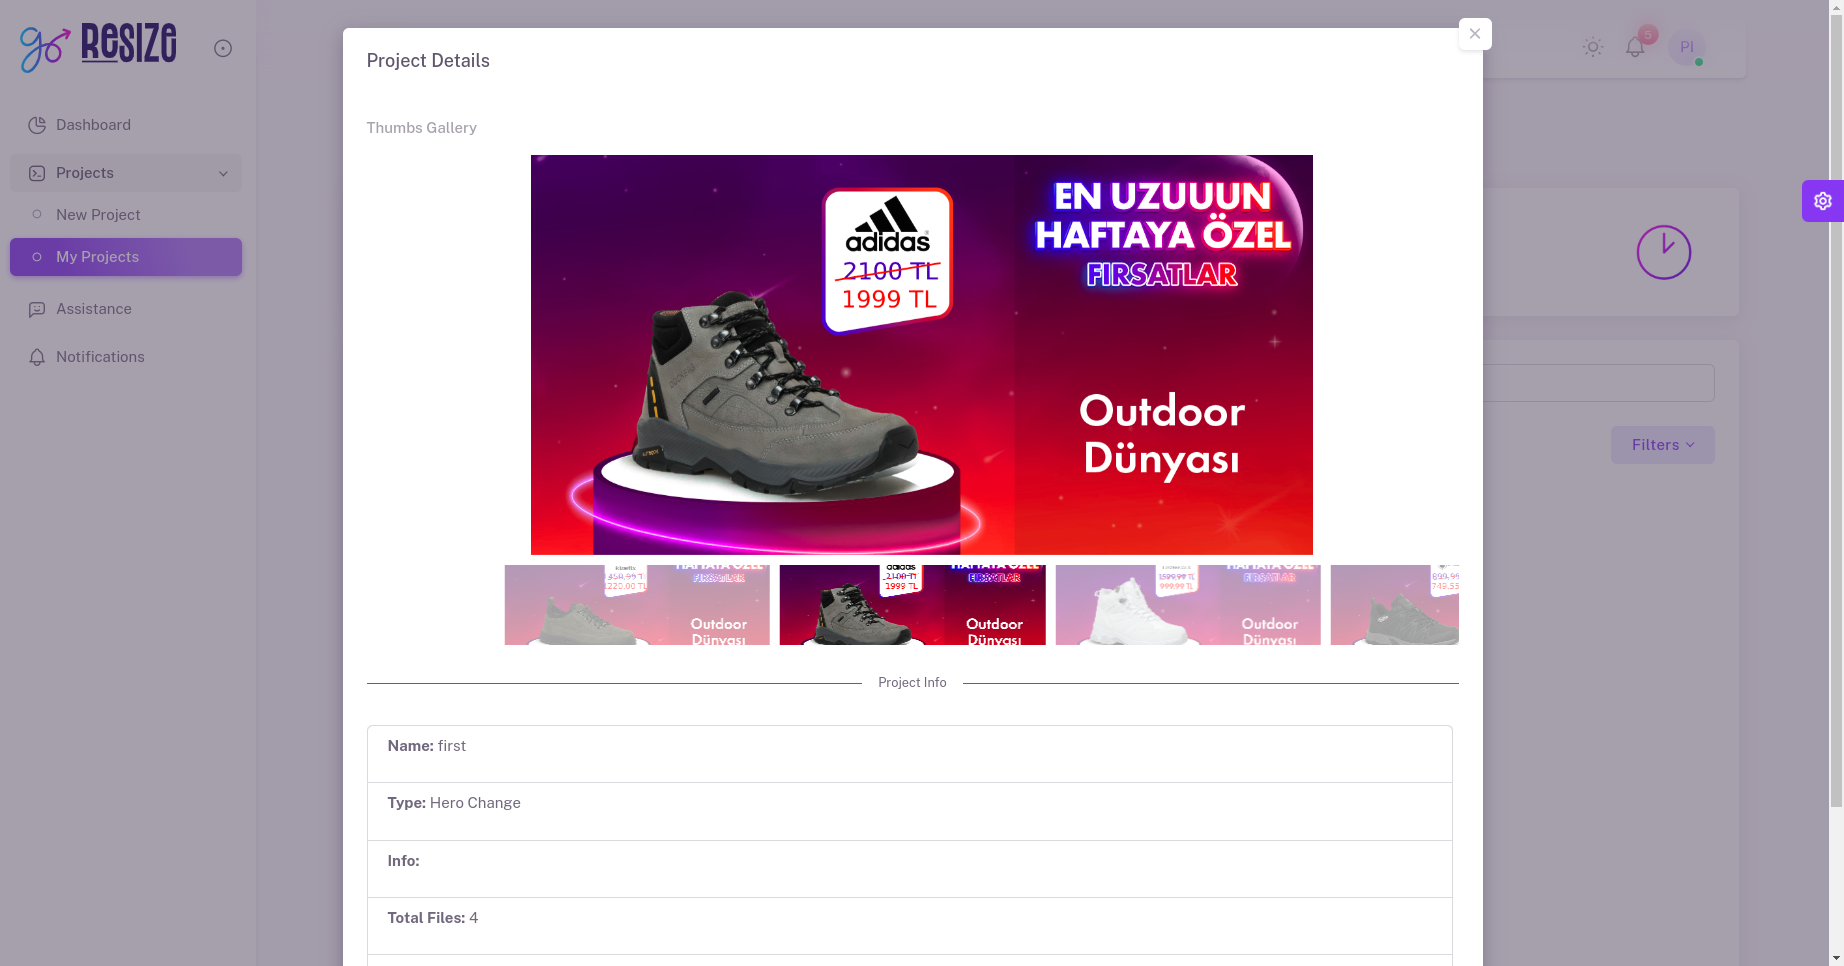Click the Thumbs Gallery label

coord(422,128)
